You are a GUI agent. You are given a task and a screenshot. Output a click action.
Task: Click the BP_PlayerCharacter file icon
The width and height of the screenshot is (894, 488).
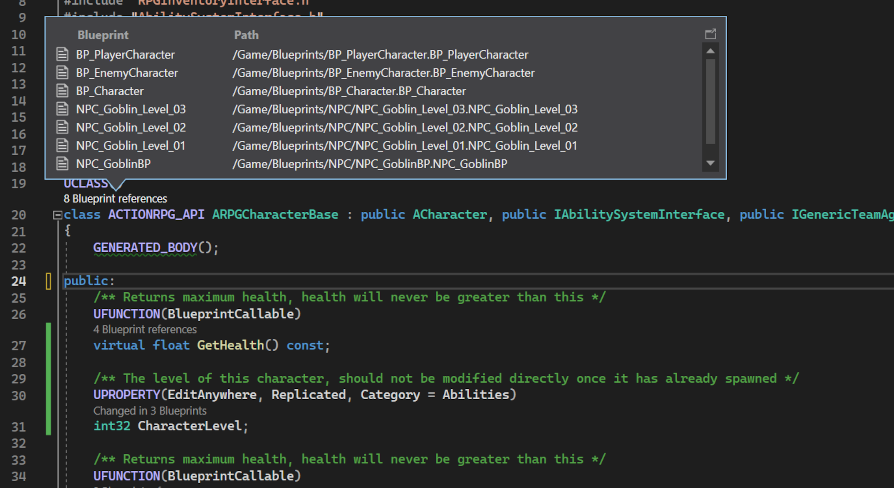point(63,55)
